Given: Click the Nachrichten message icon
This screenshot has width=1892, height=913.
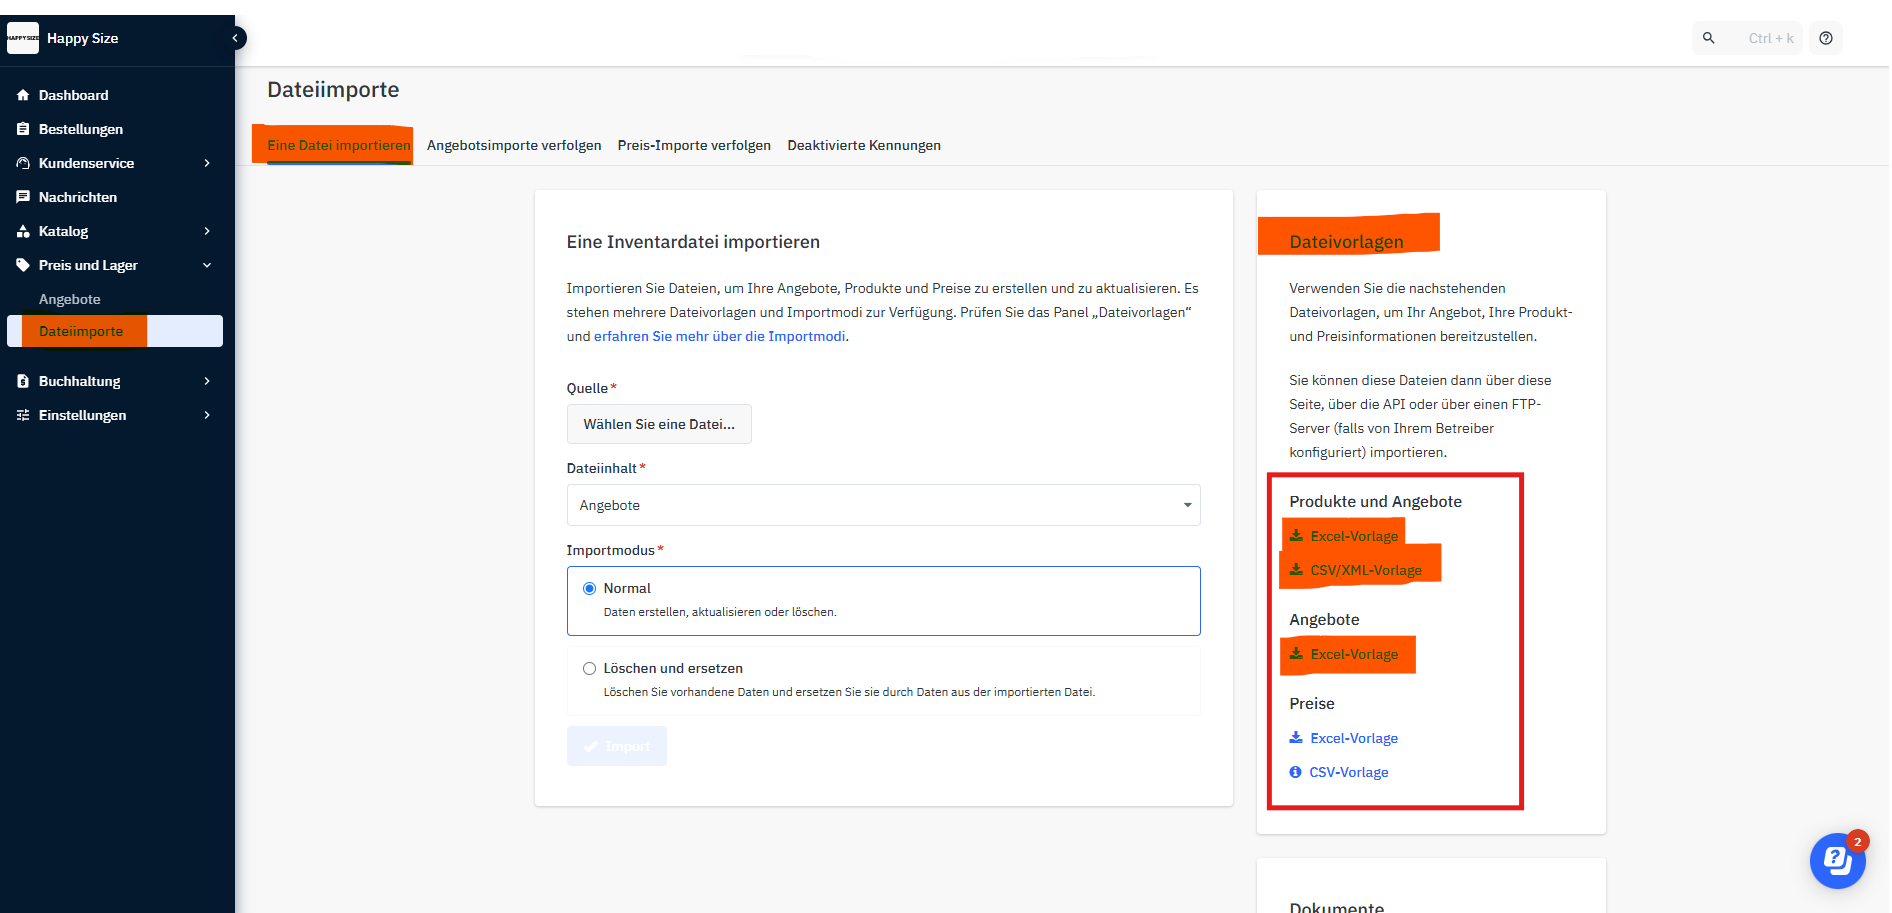Looking at the screenshot, I should 23,197.
